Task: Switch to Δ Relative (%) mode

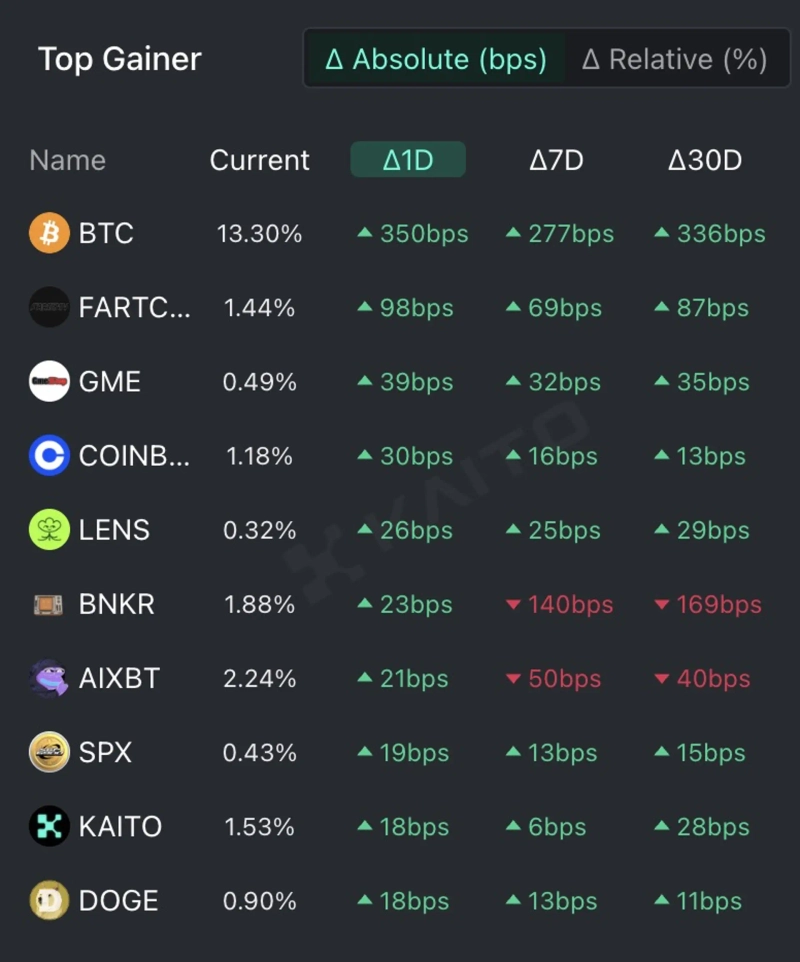Action: pos(674,59)
